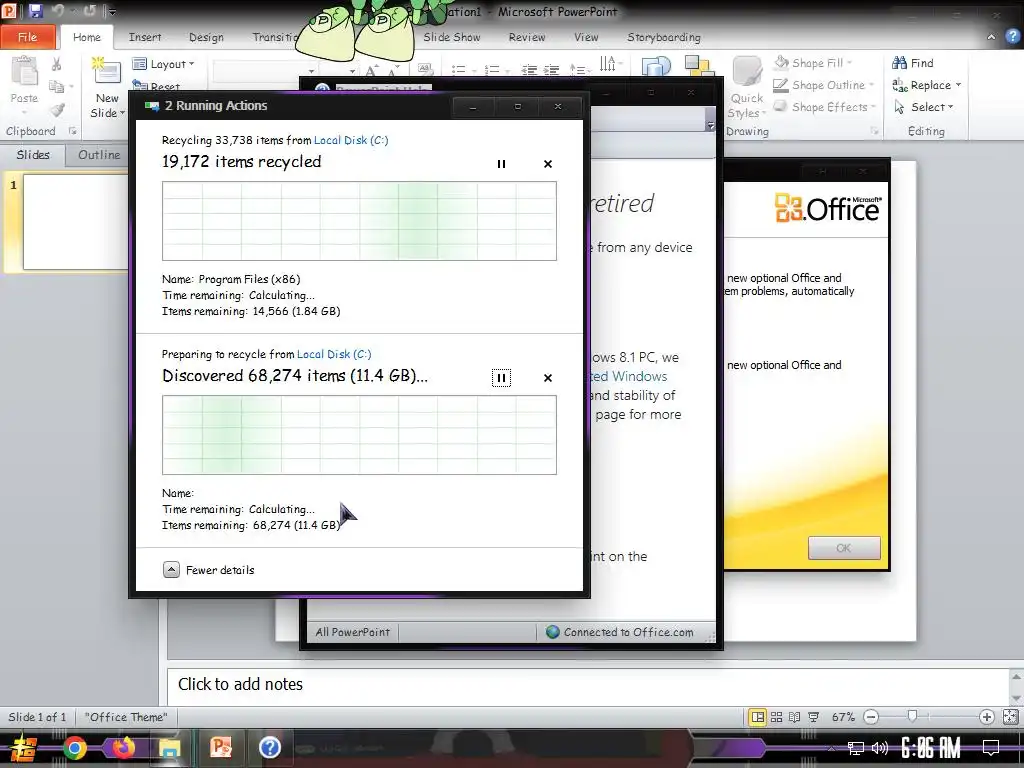
Task: Pause the Program Files (x86) recycling operation
Action: click(501, 164)
